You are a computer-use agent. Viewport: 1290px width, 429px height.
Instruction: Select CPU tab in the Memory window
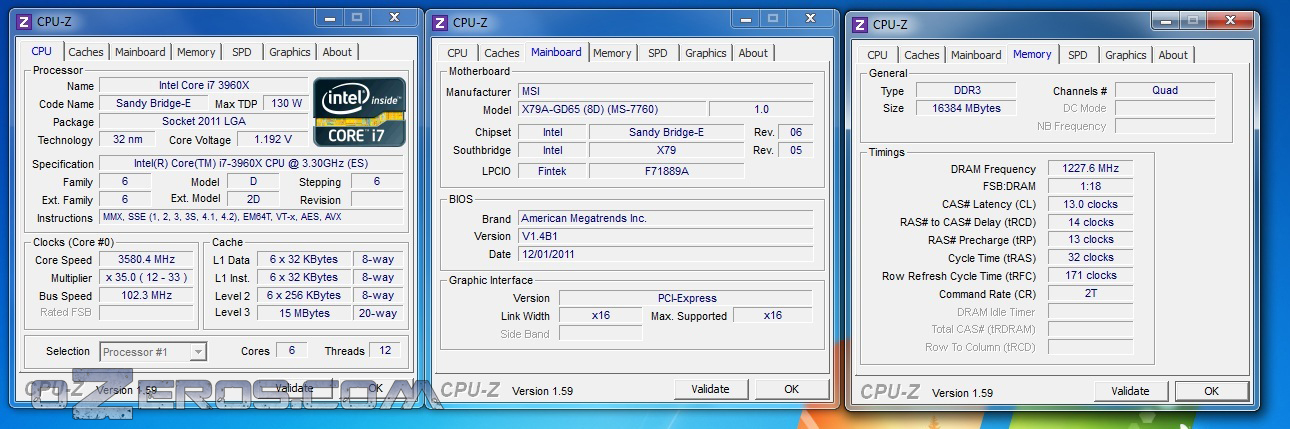(x=877, y=55)
